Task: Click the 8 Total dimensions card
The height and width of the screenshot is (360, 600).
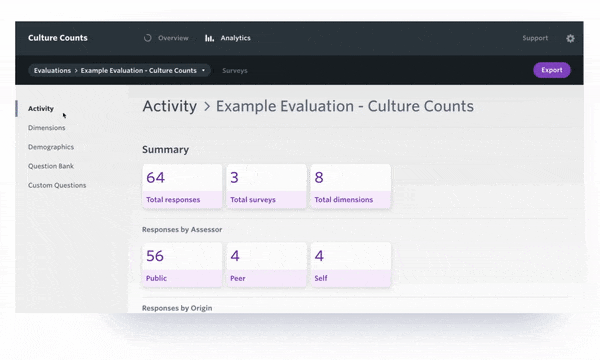Action: pyautogui.click(x=351, y=186)
